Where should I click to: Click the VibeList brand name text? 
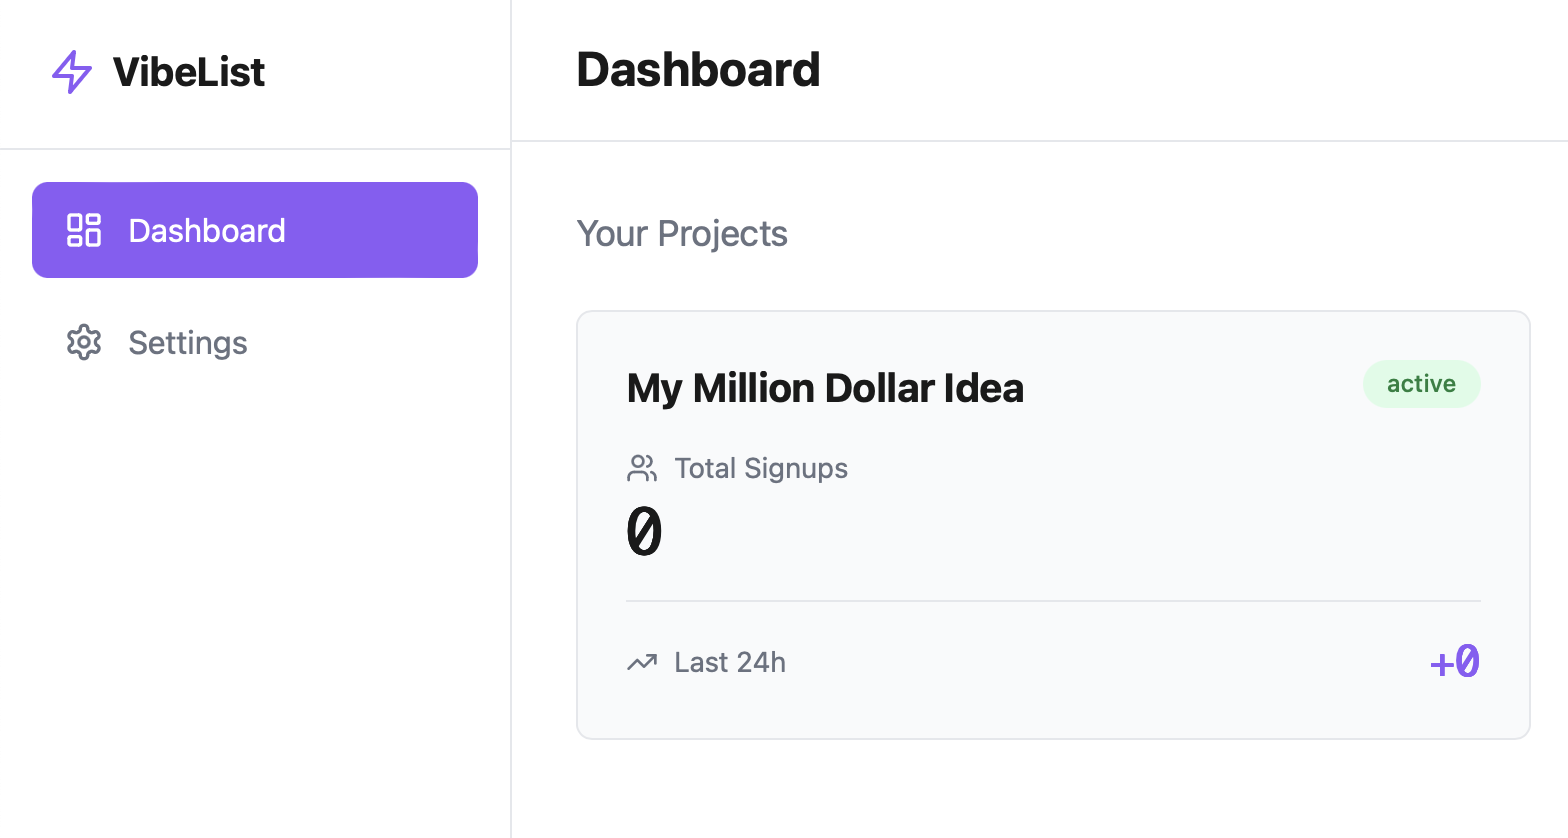(189, 72)
